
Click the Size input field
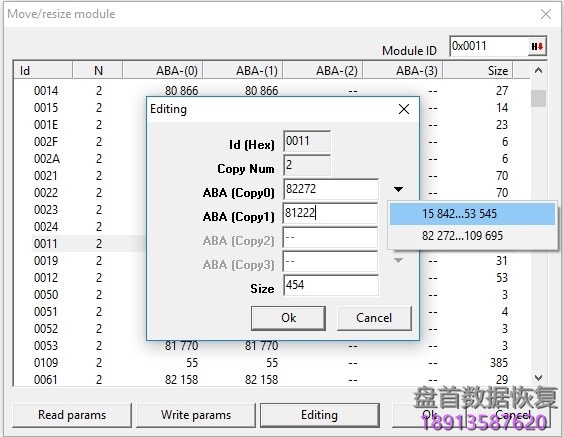331,285
